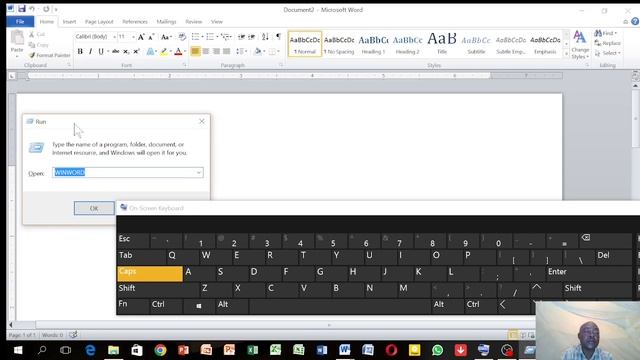Click the Format Painter tool
The height and width of the screenshot is (360, 640).
tap(49, 55)
